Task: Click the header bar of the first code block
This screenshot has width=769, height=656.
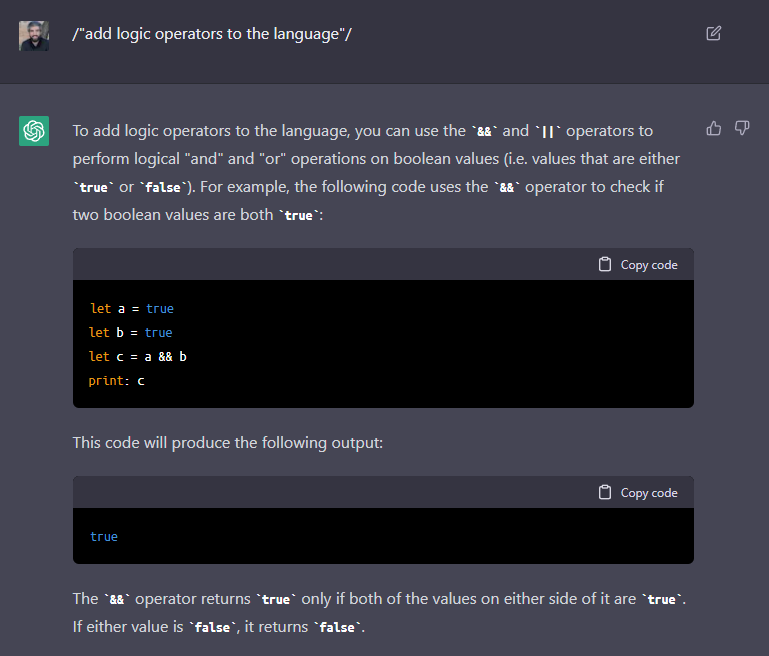Action: [384, 264]
